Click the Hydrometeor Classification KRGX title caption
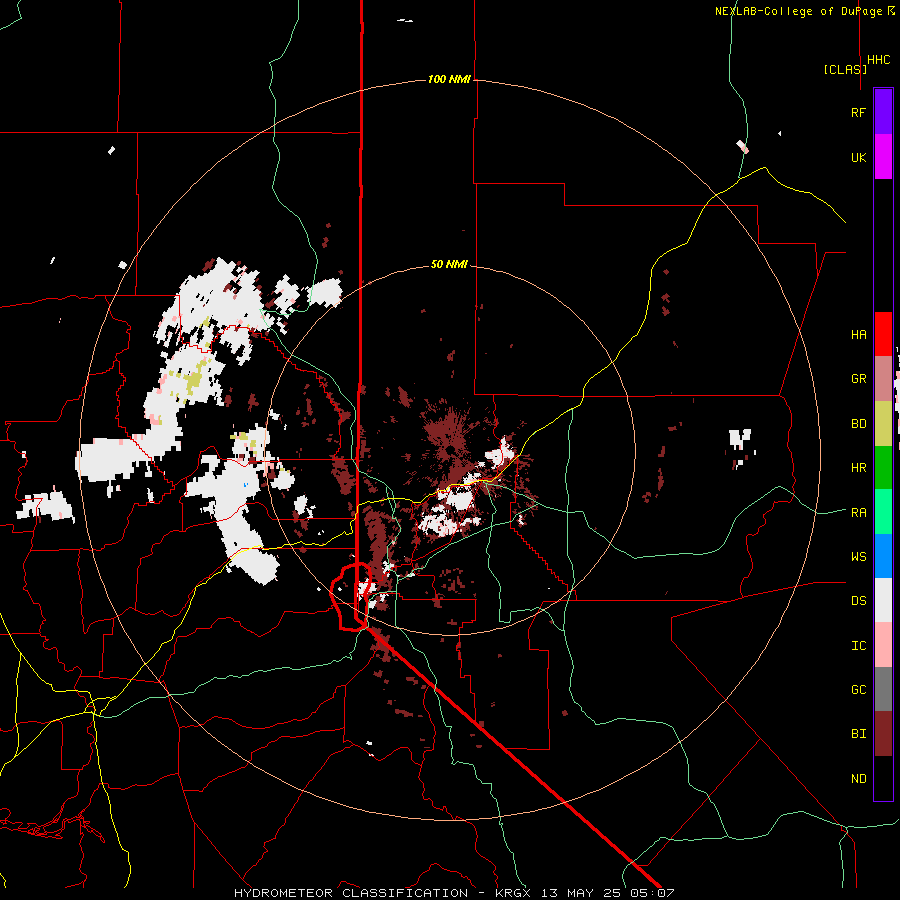Image resolution: width=900 pixels, height=900 pixels. (x=454, y=893)
